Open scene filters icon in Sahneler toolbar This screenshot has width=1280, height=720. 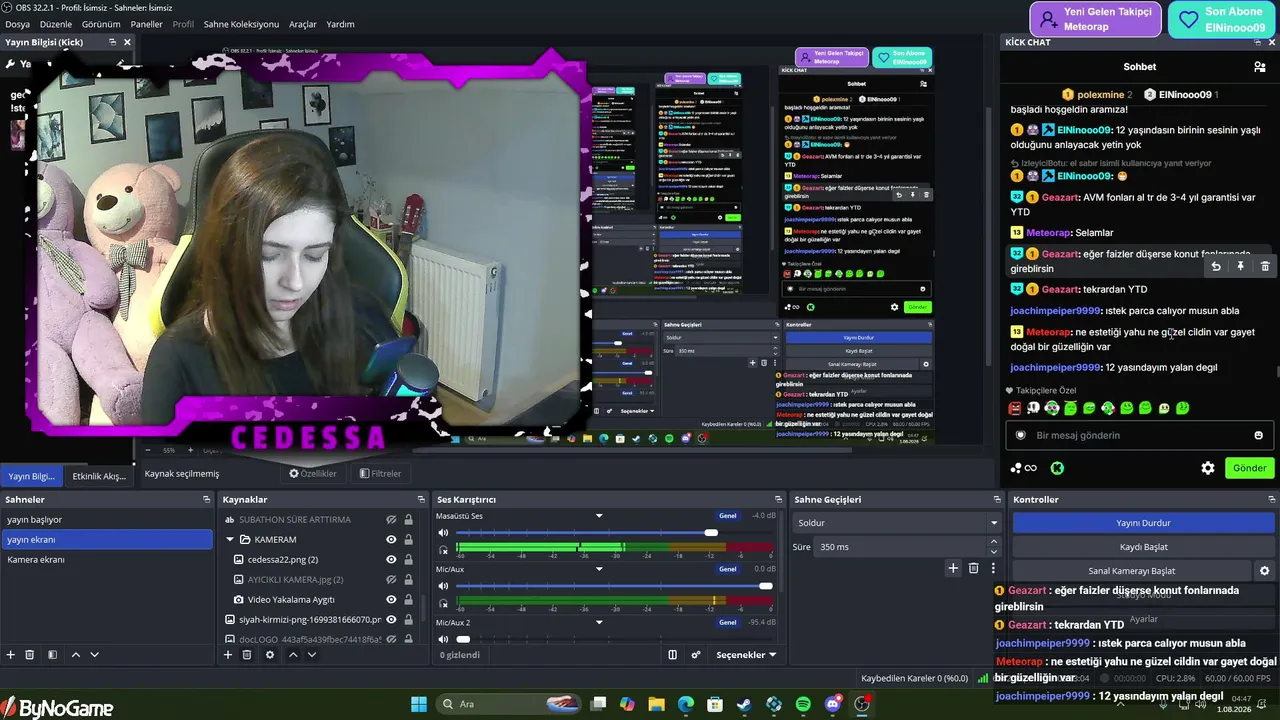tap(51, 655)
